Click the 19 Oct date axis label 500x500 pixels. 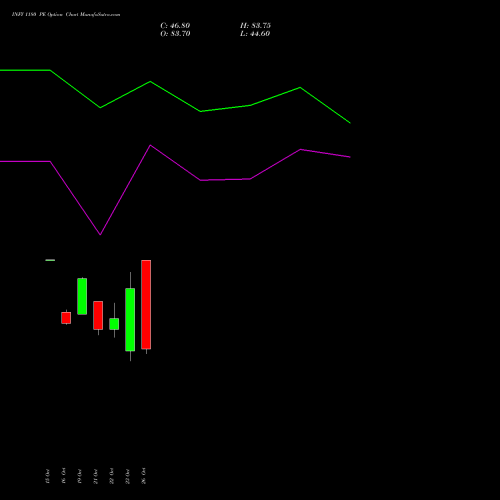[x=79, y=476]
